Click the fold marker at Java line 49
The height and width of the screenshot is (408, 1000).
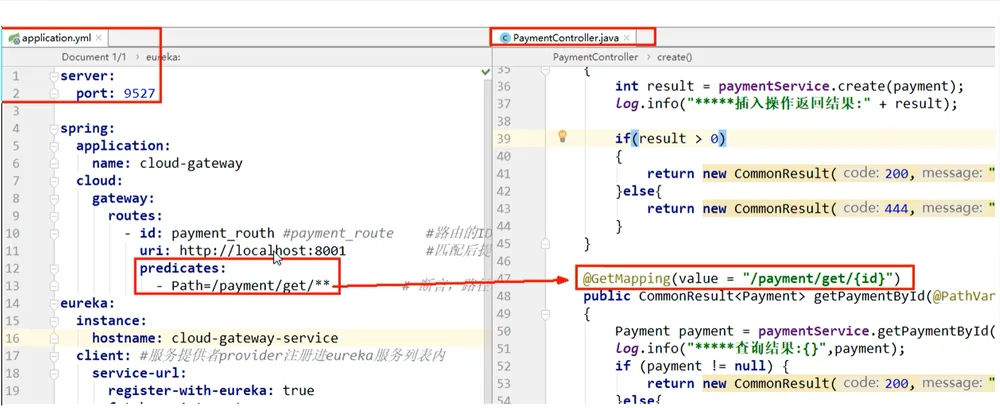(x=545, y=314)
